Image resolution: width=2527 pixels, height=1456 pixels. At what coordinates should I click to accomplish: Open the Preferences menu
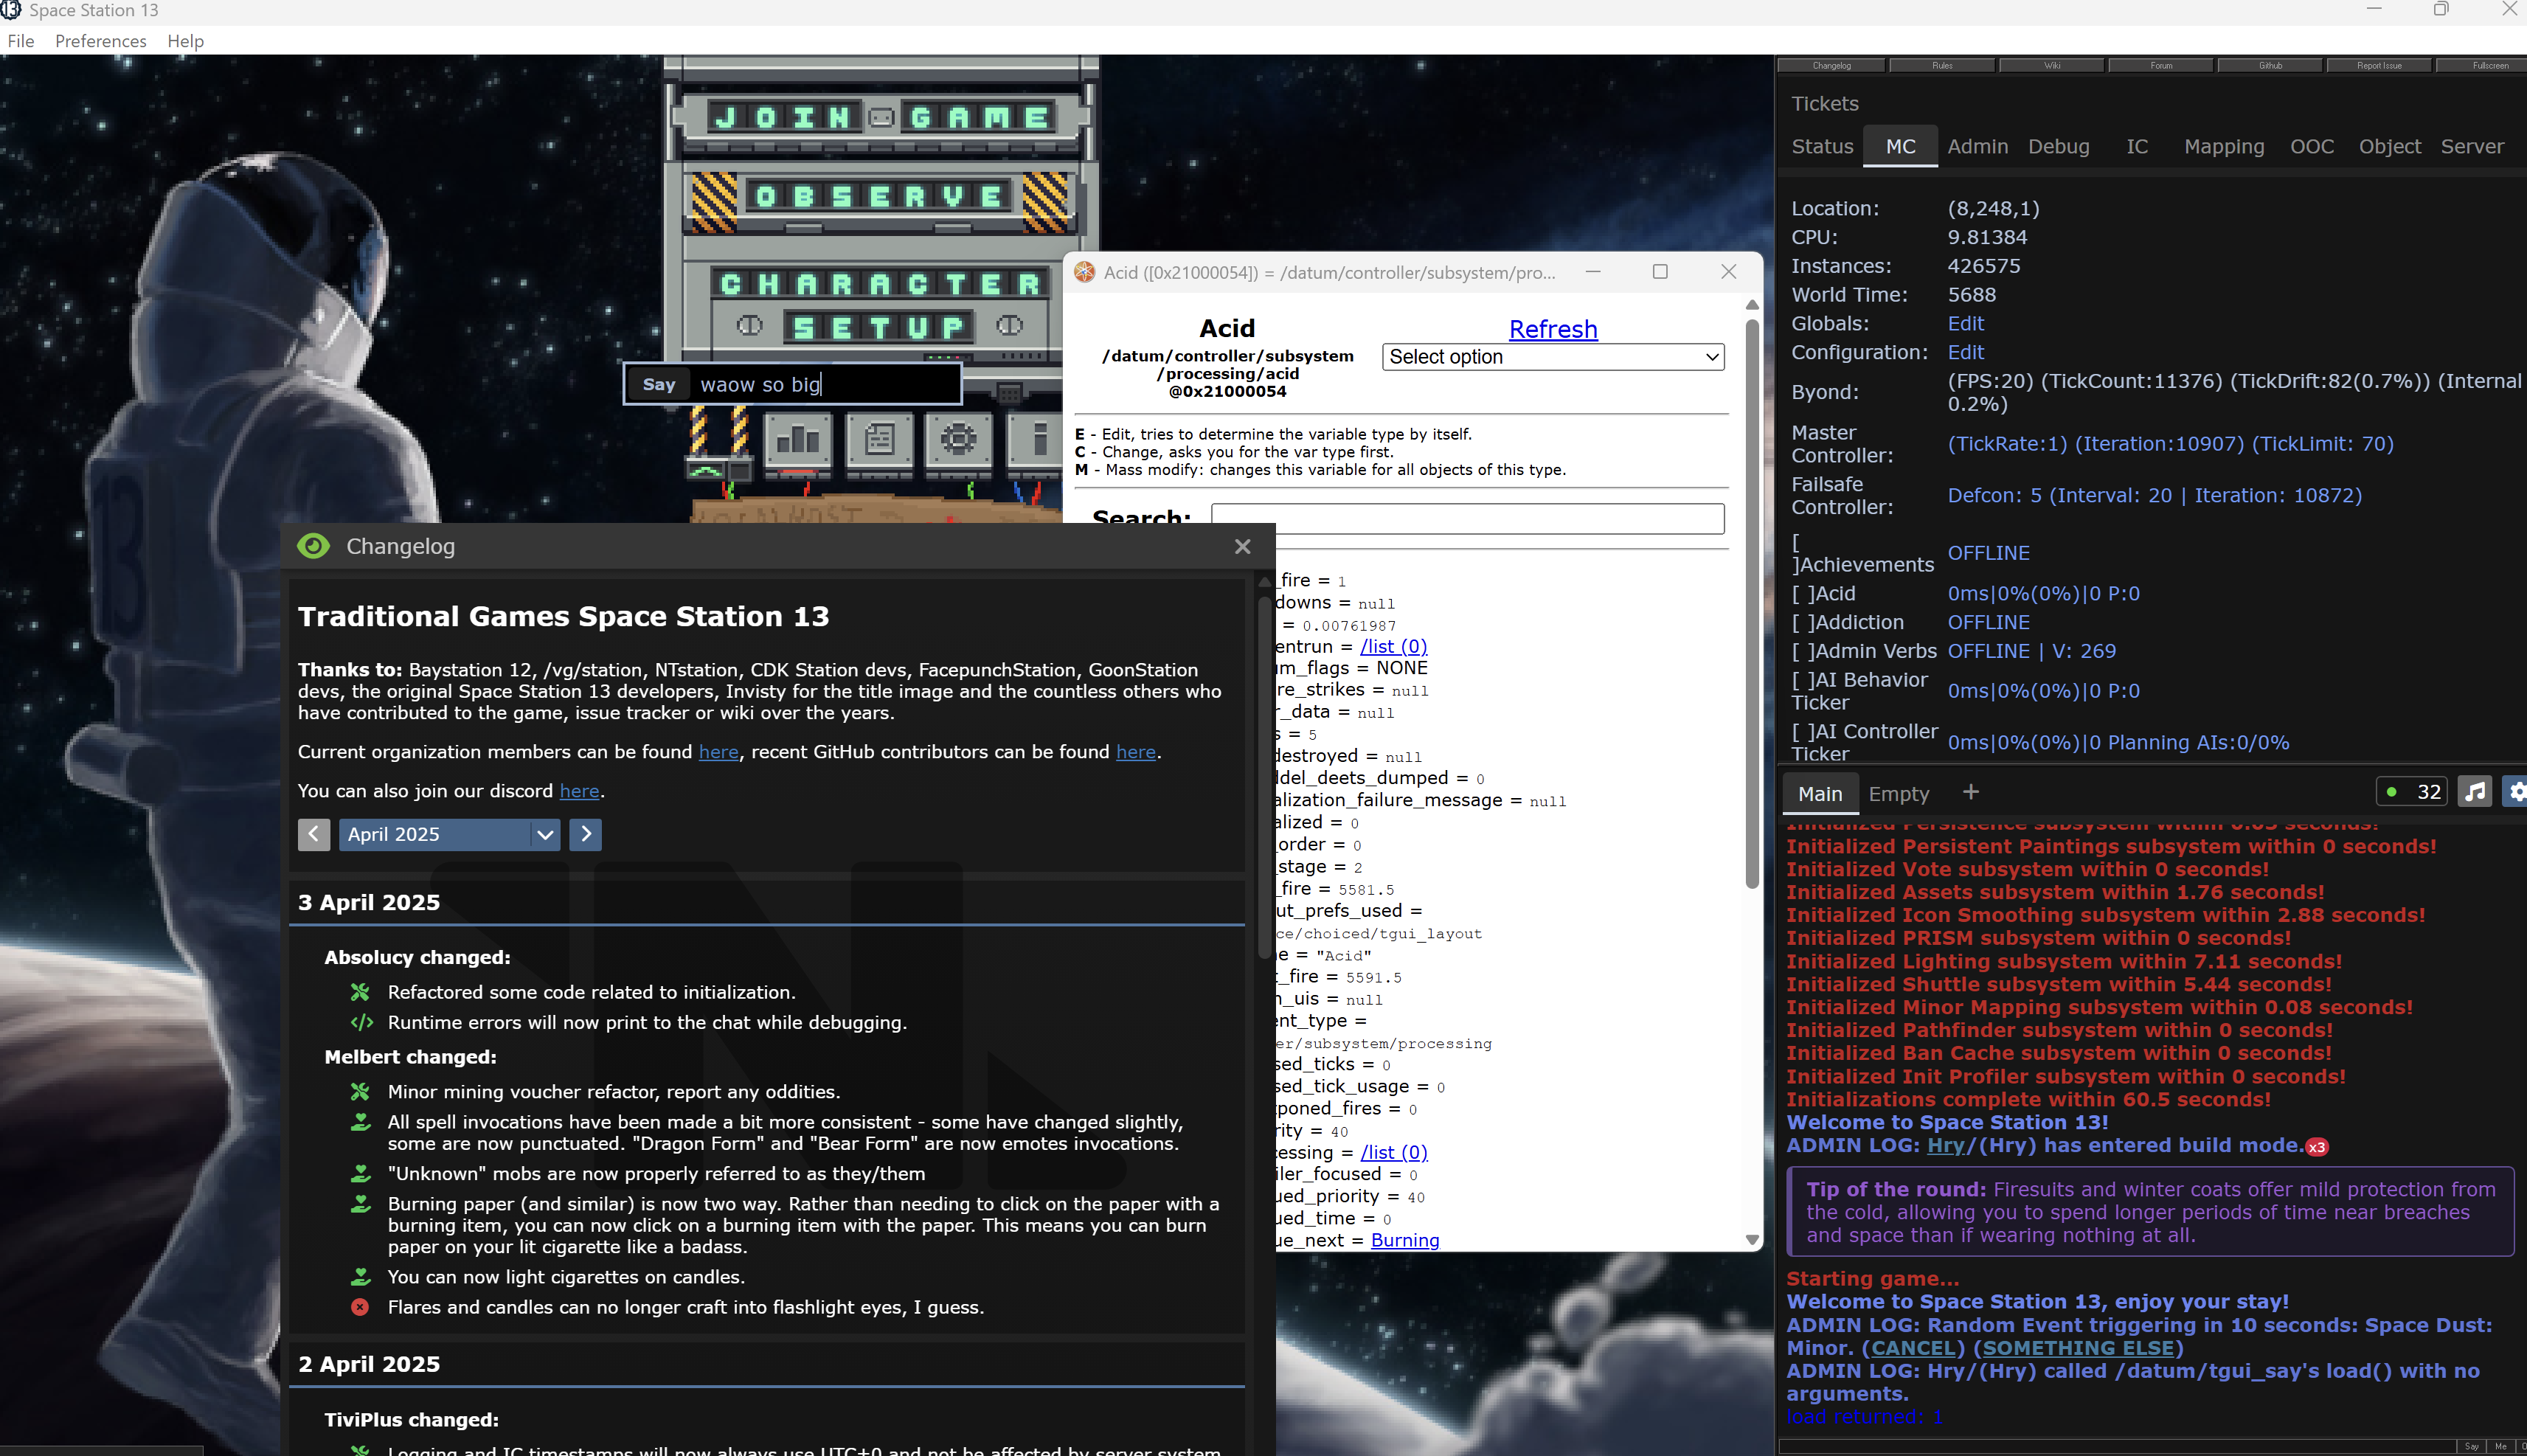[x=101, y=41]
